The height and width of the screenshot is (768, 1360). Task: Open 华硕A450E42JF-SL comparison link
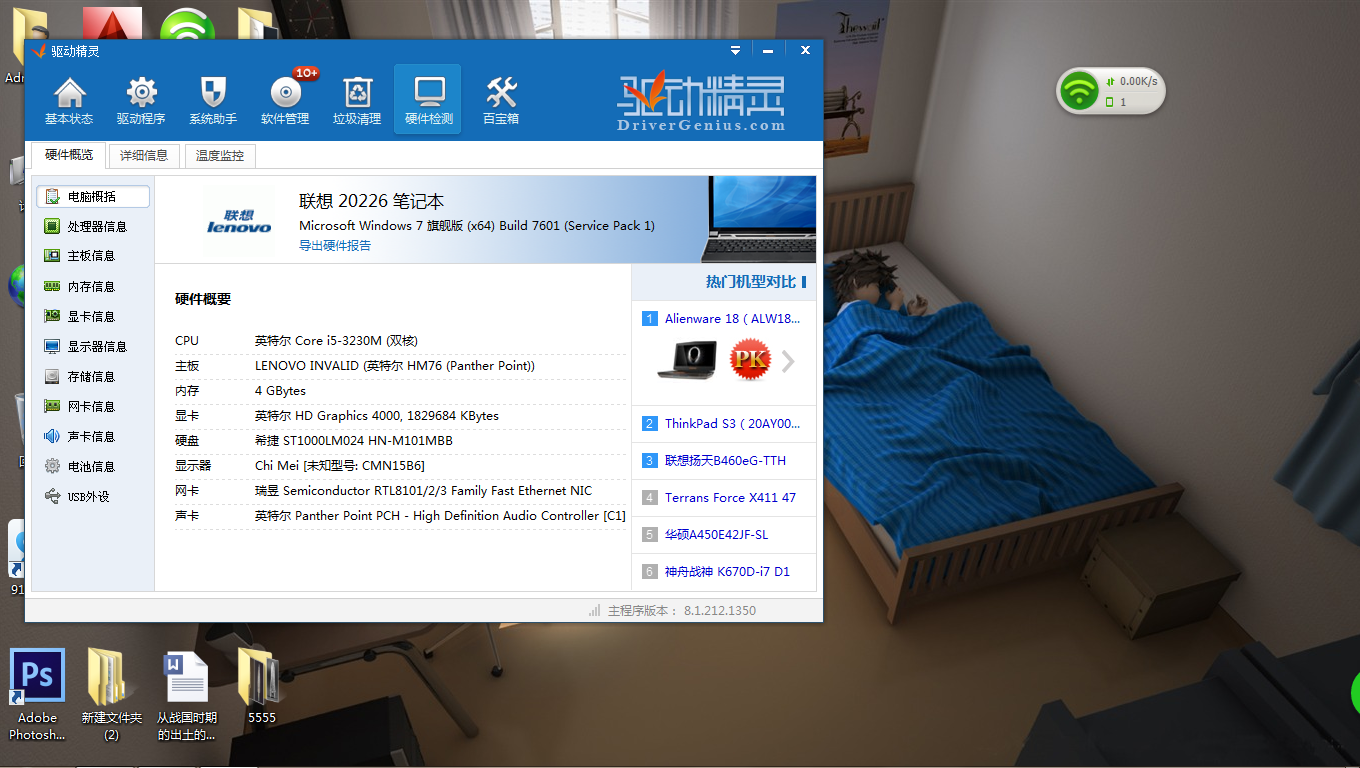717,535
